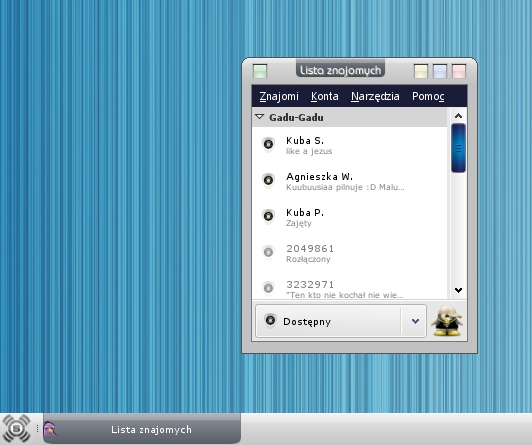Select contact Kuba P.
This screenshot has height=445, width=532.
pos(349,217)
